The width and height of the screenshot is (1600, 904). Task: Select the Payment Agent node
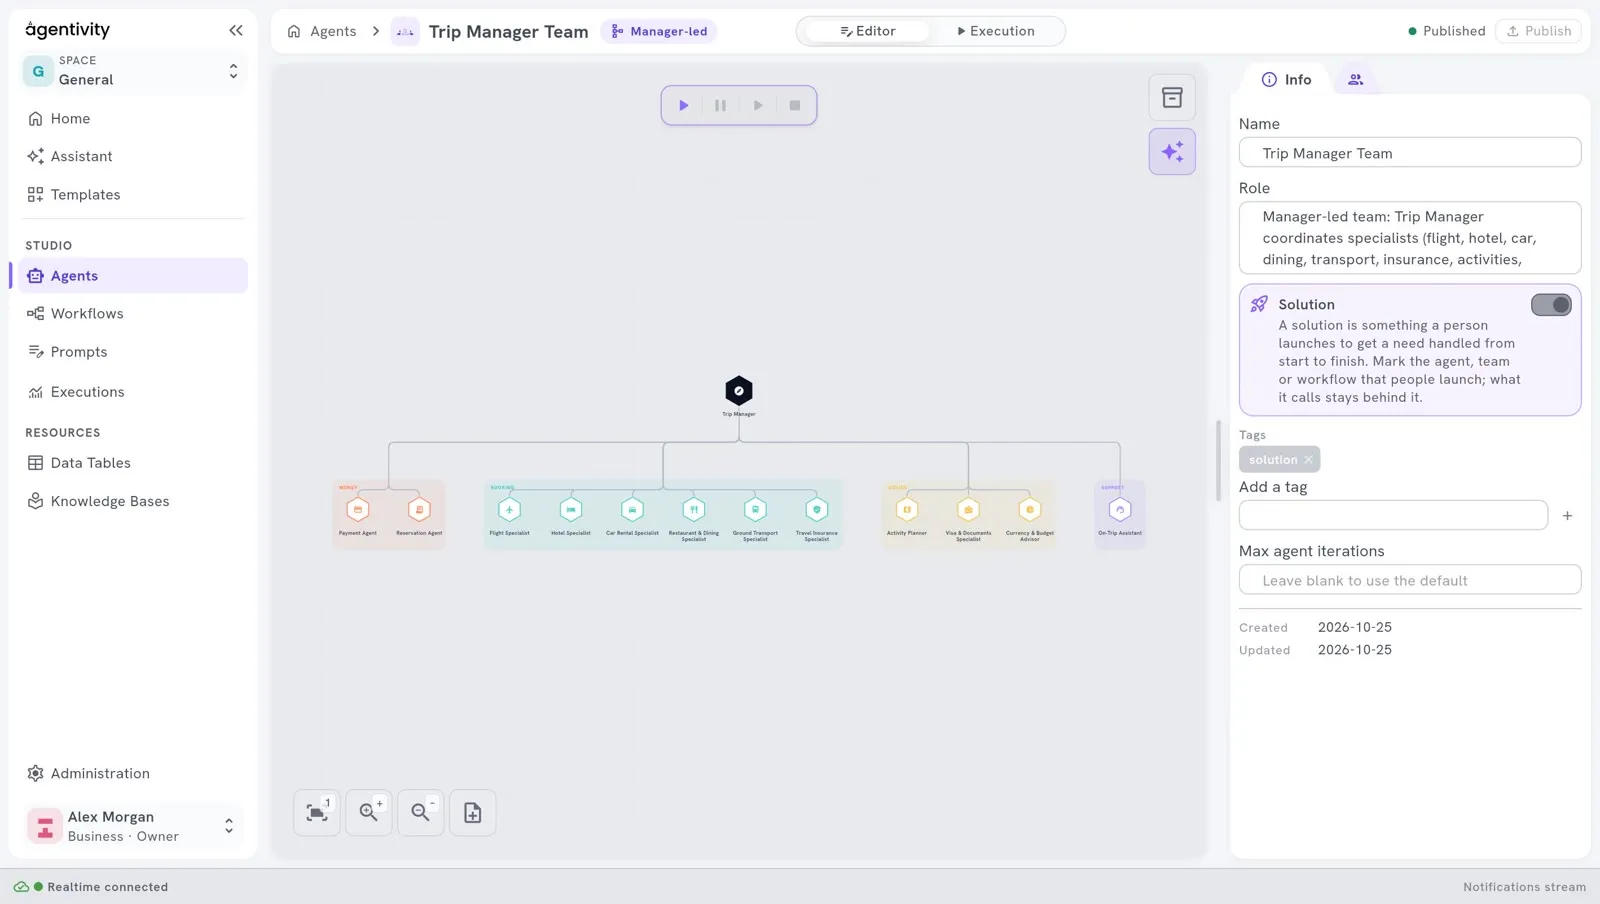tap(358, 510)
